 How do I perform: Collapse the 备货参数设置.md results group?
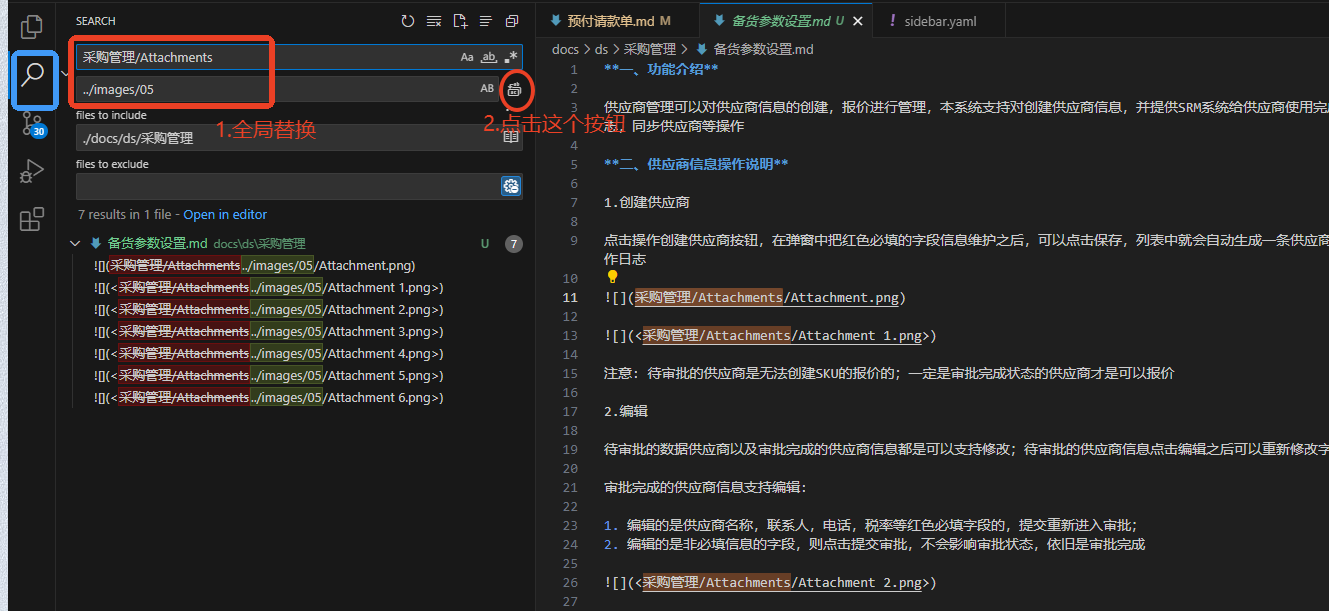(x=75, y=243)
